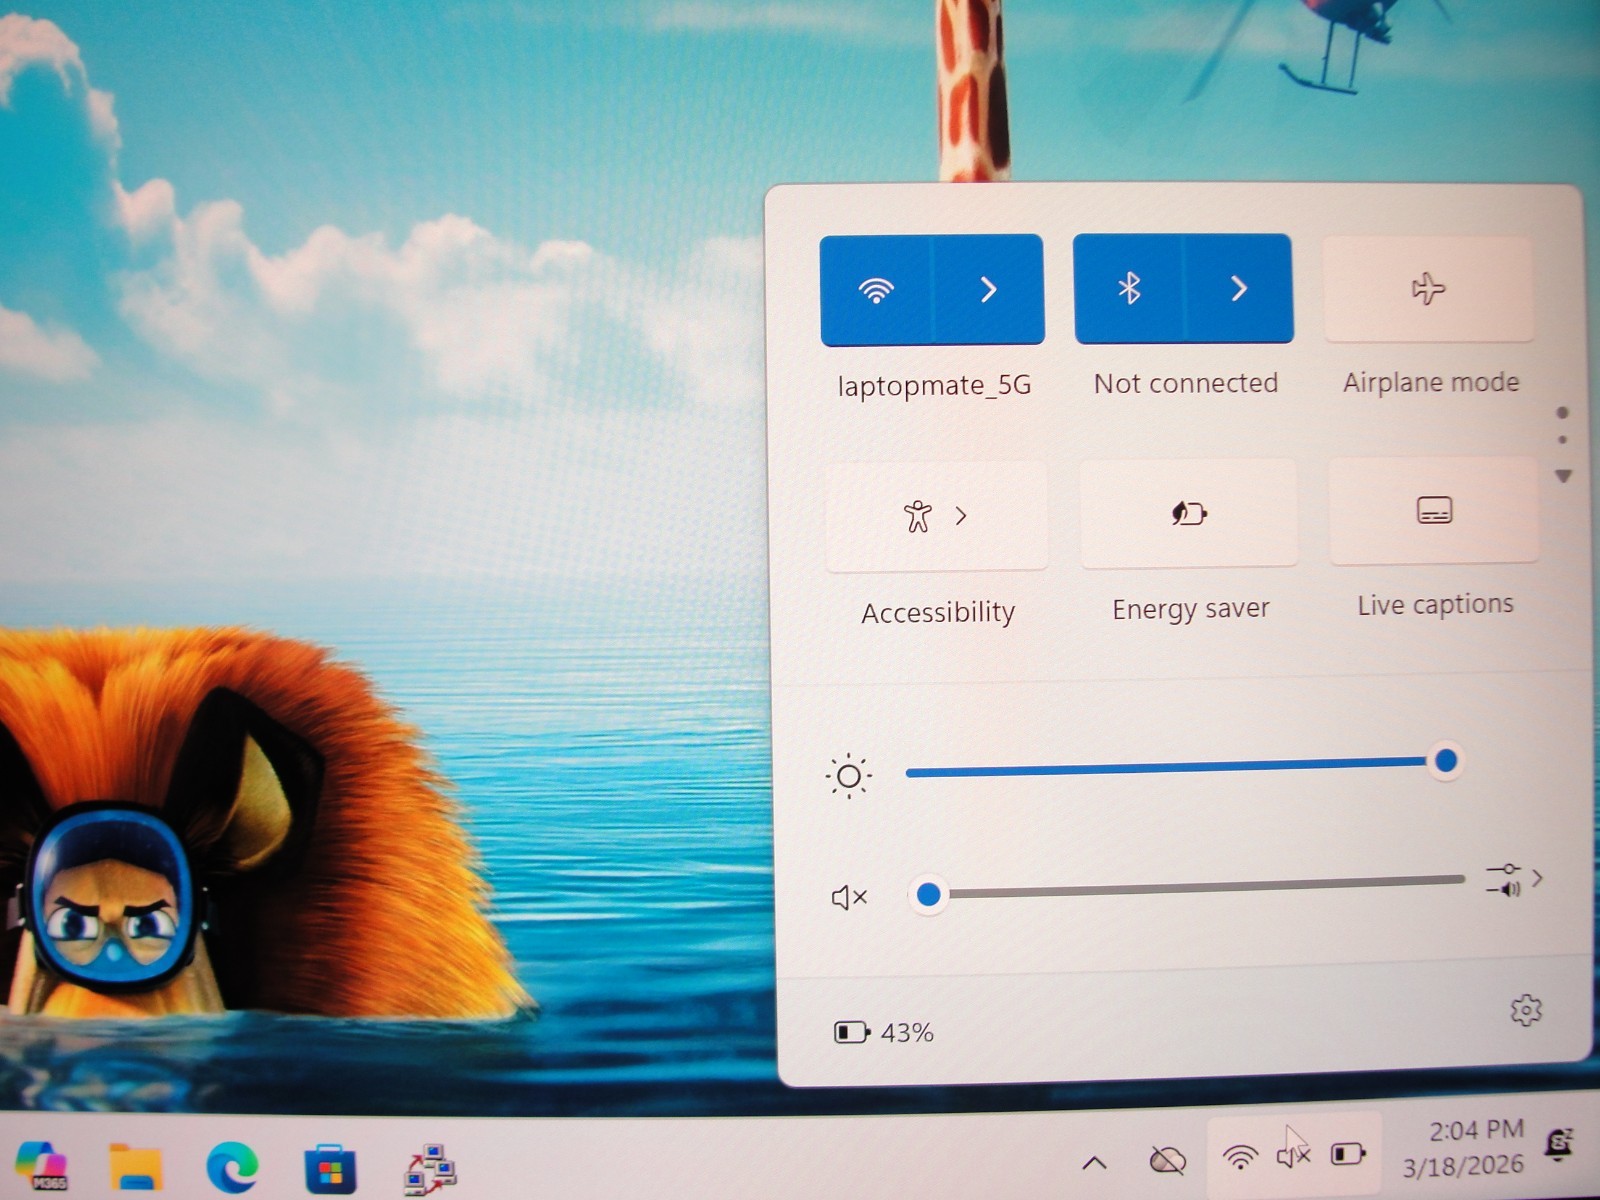1600x1200 pixels.
Task: Open Microsoft 365 Copilot taskbar icon
Action: pyautogui.click(x=41, y=1165)
